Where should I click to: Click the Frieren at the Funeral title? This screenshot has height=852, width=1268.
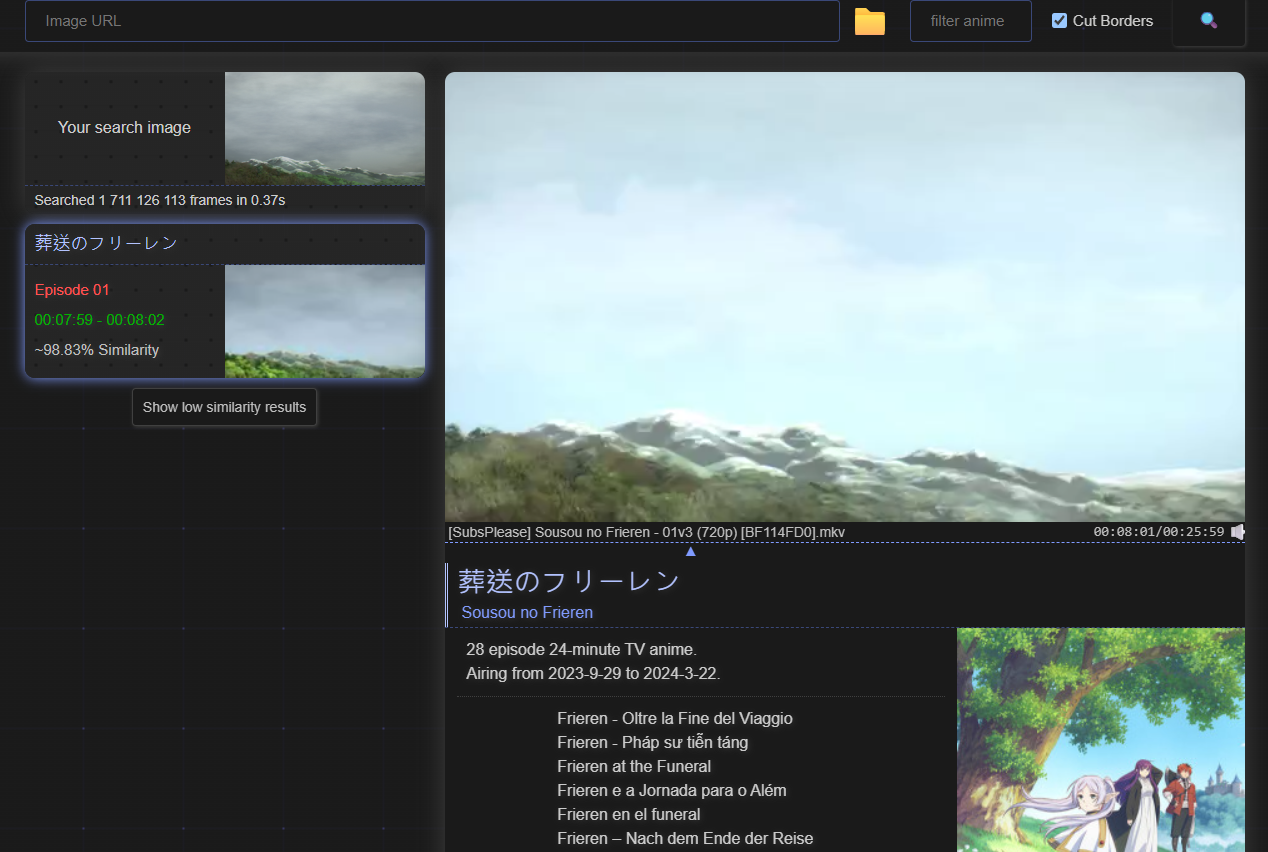[x=634, y=767]
